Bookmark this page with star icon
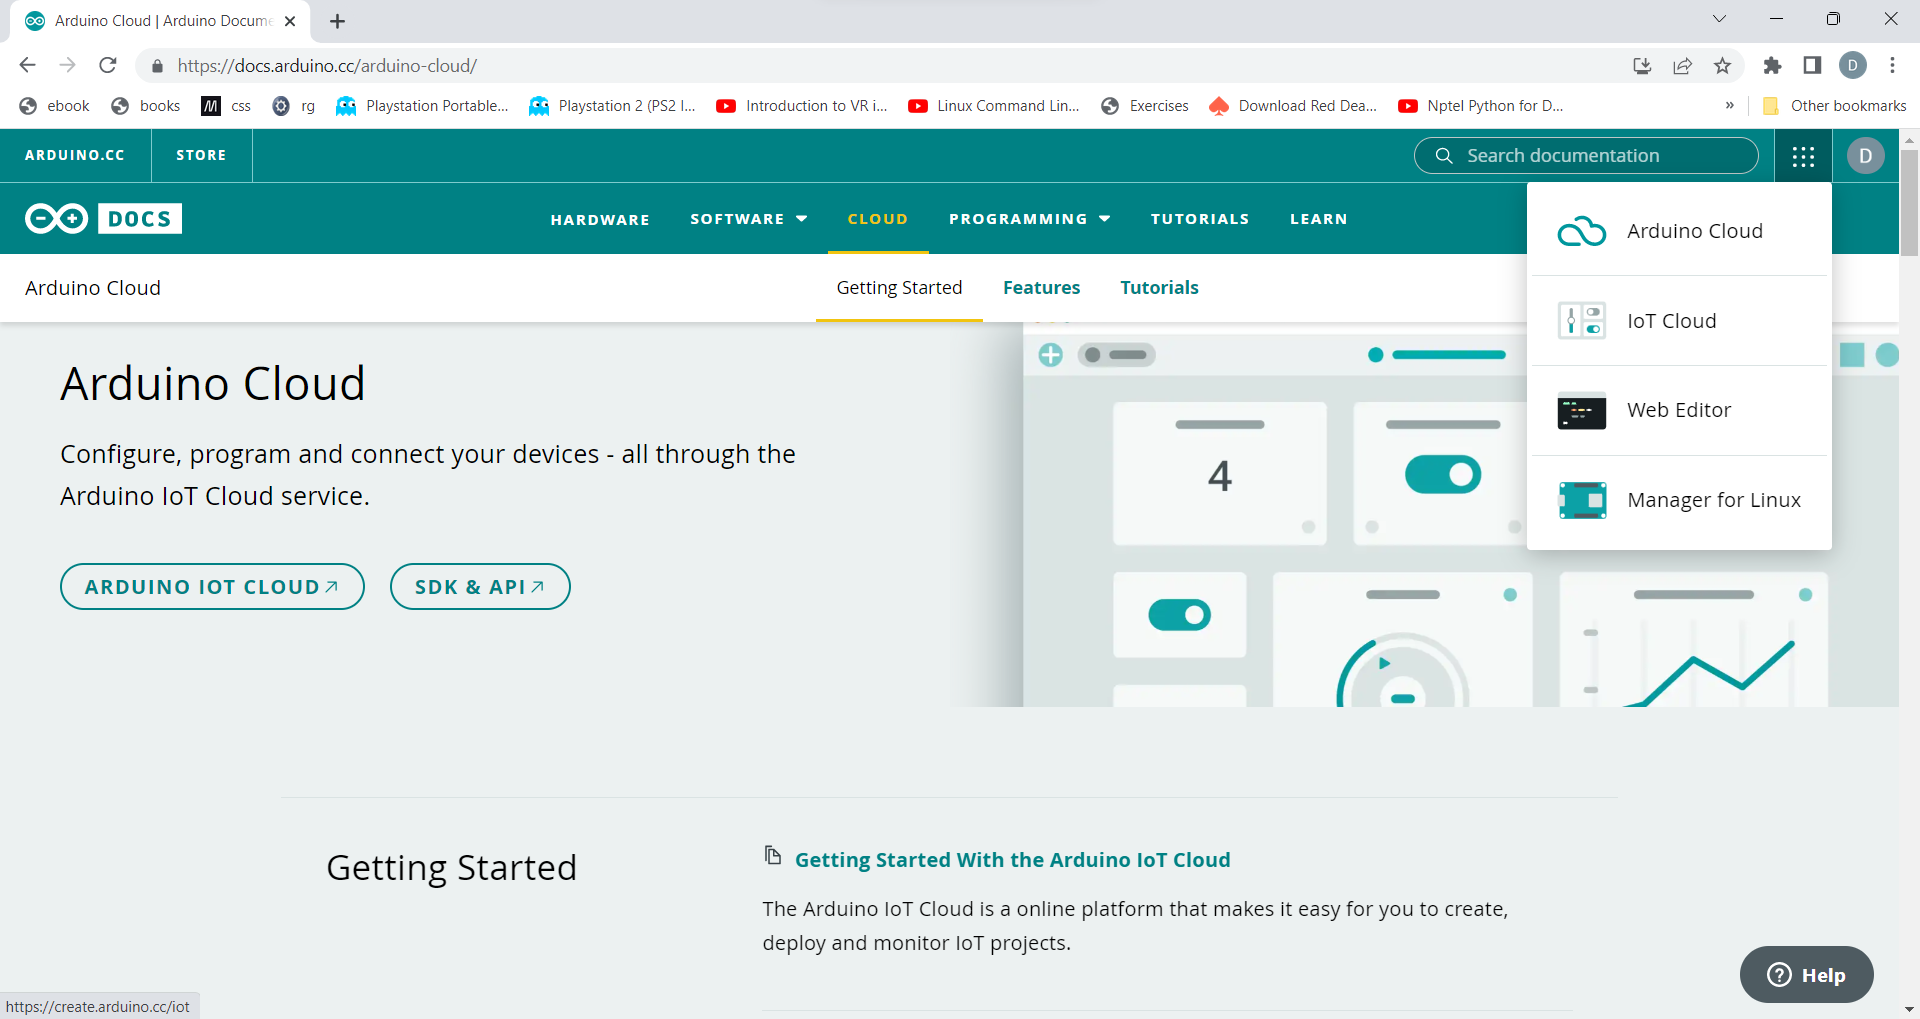Viewport: 1920px width, 1019px height. (x=1722, y=66)
